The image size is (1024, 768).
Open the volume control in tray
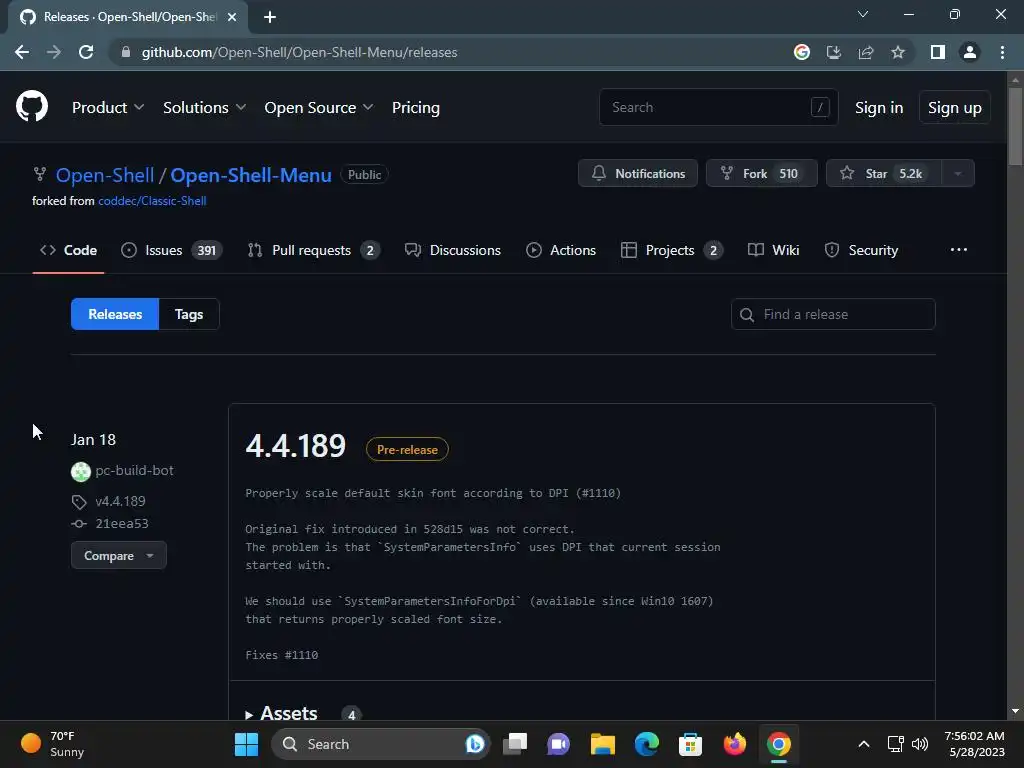click(920, 744)
